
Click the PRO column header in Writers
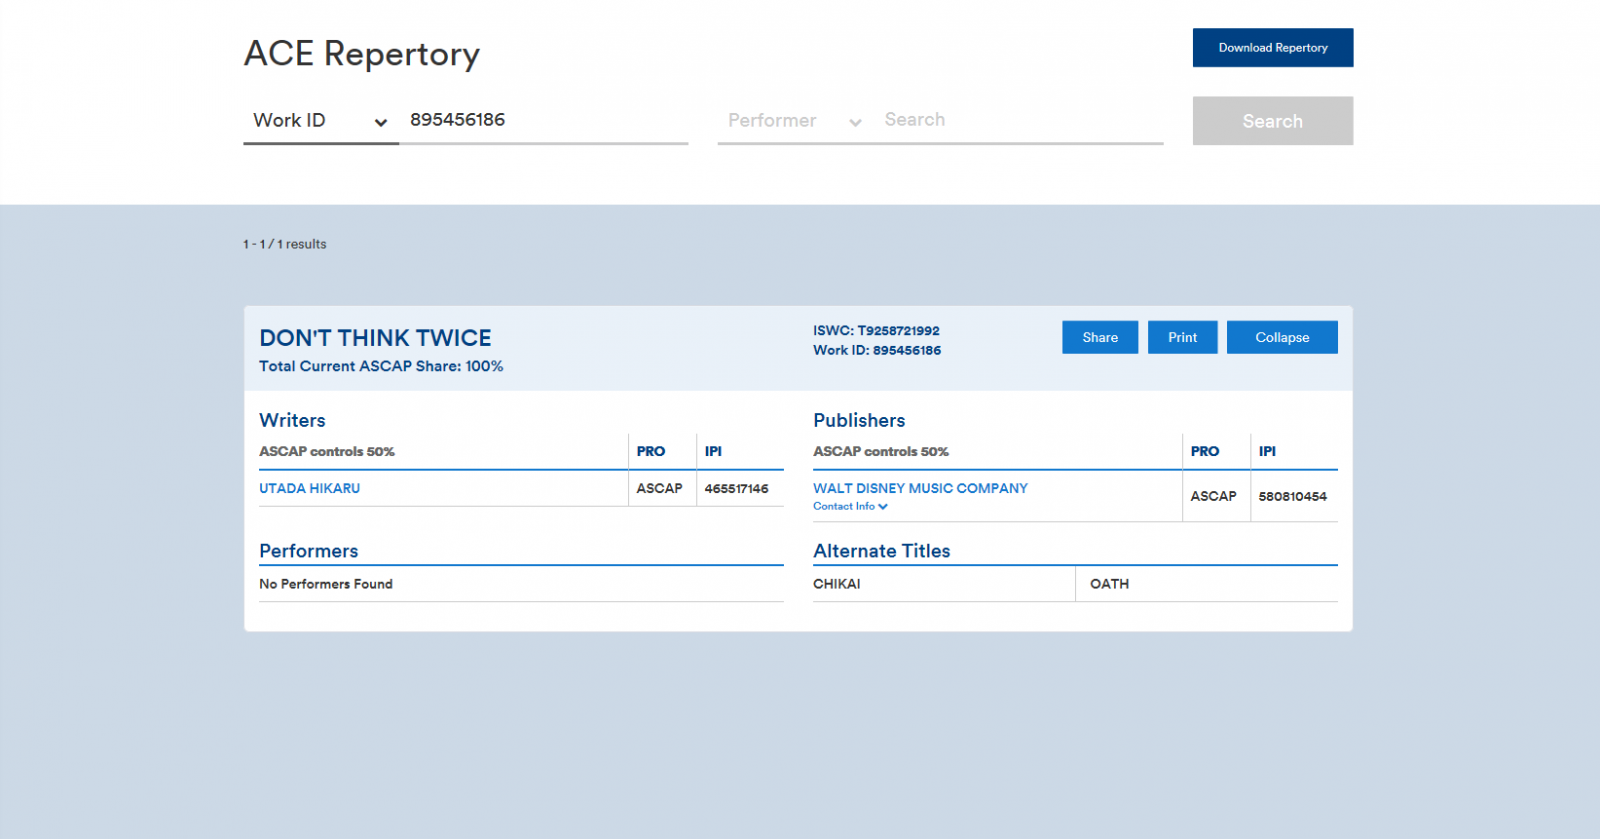pos(651,452)
